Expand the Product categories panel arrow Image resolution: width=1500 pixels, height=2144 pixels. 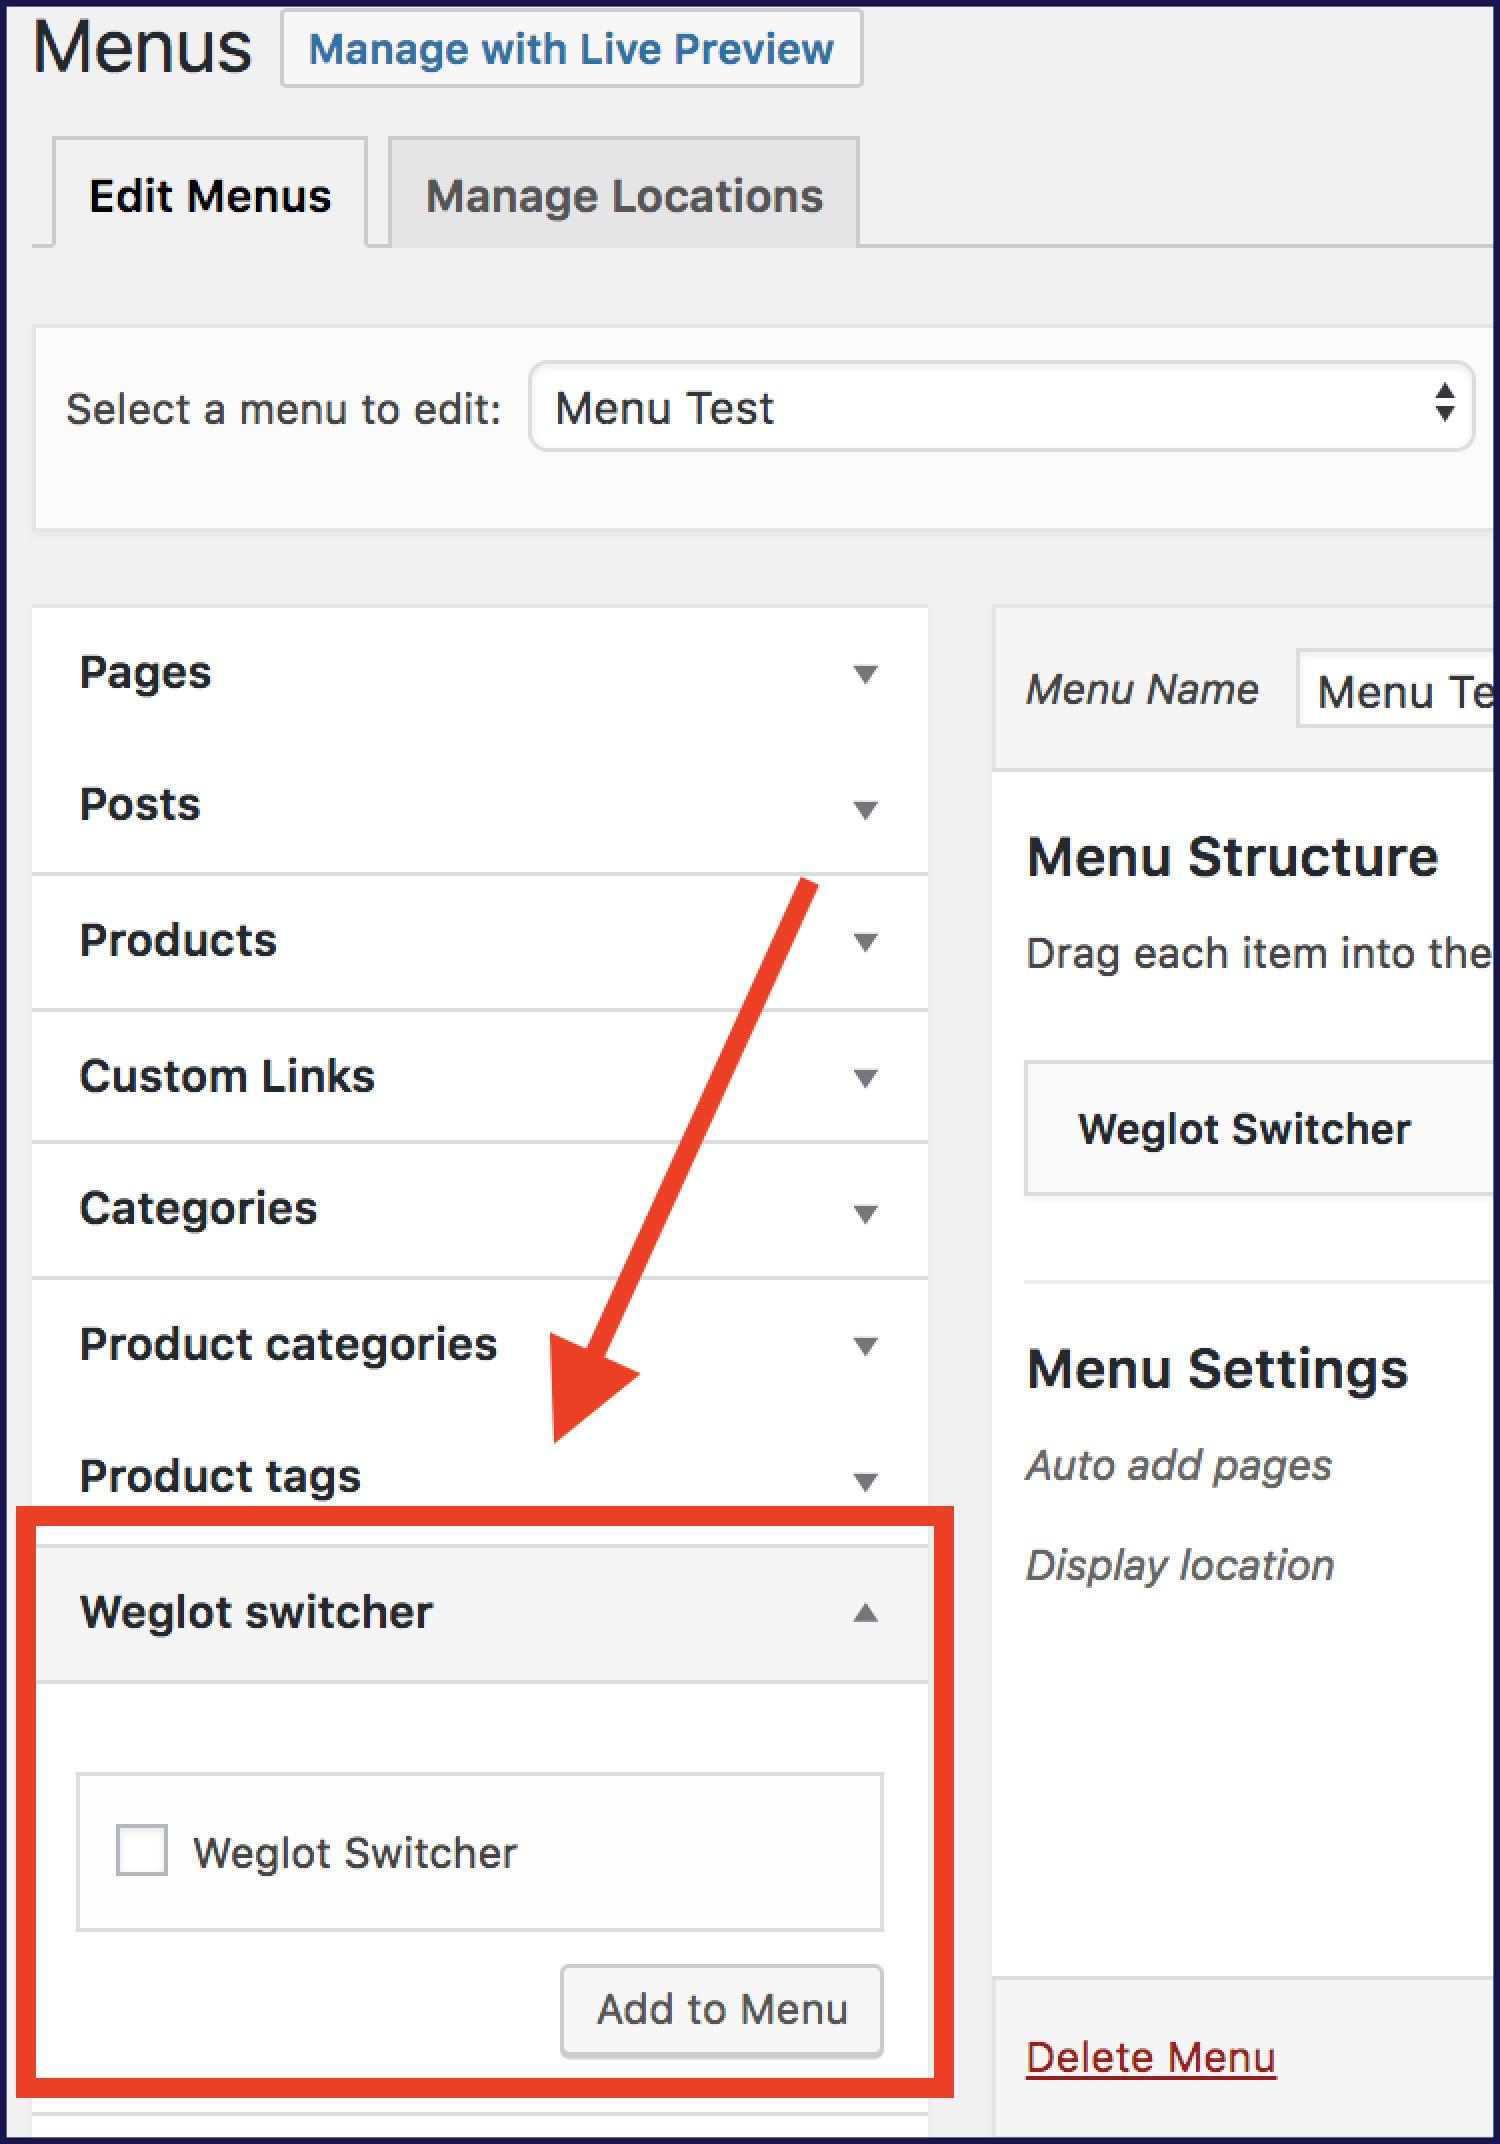866,1346
